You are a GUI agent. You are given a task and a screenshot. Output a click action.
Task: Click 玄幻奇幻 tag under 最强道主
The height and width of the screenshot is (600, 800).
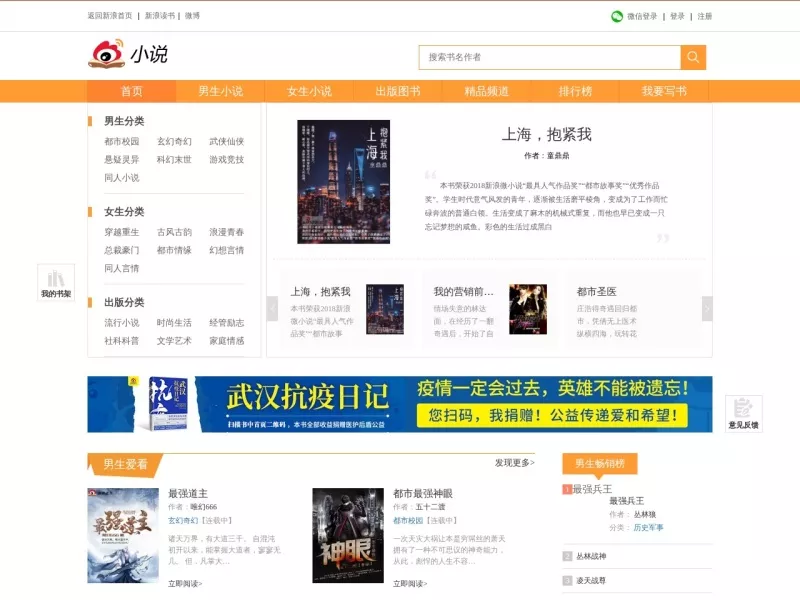[183, 520]
